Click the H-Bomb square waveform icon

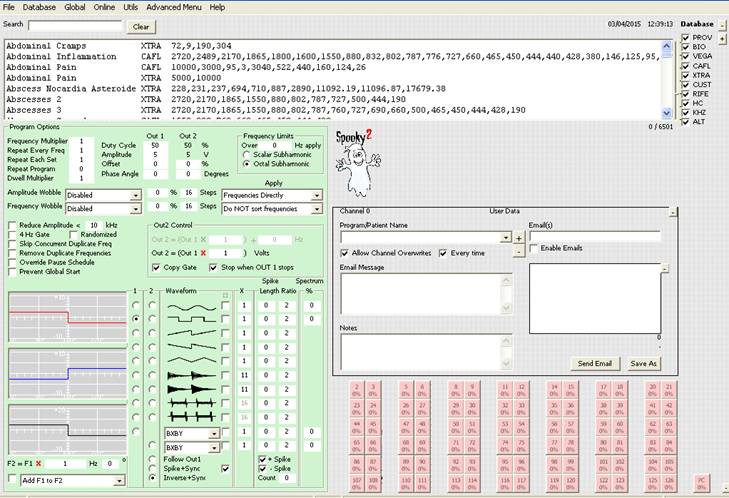tap(192, 417)
